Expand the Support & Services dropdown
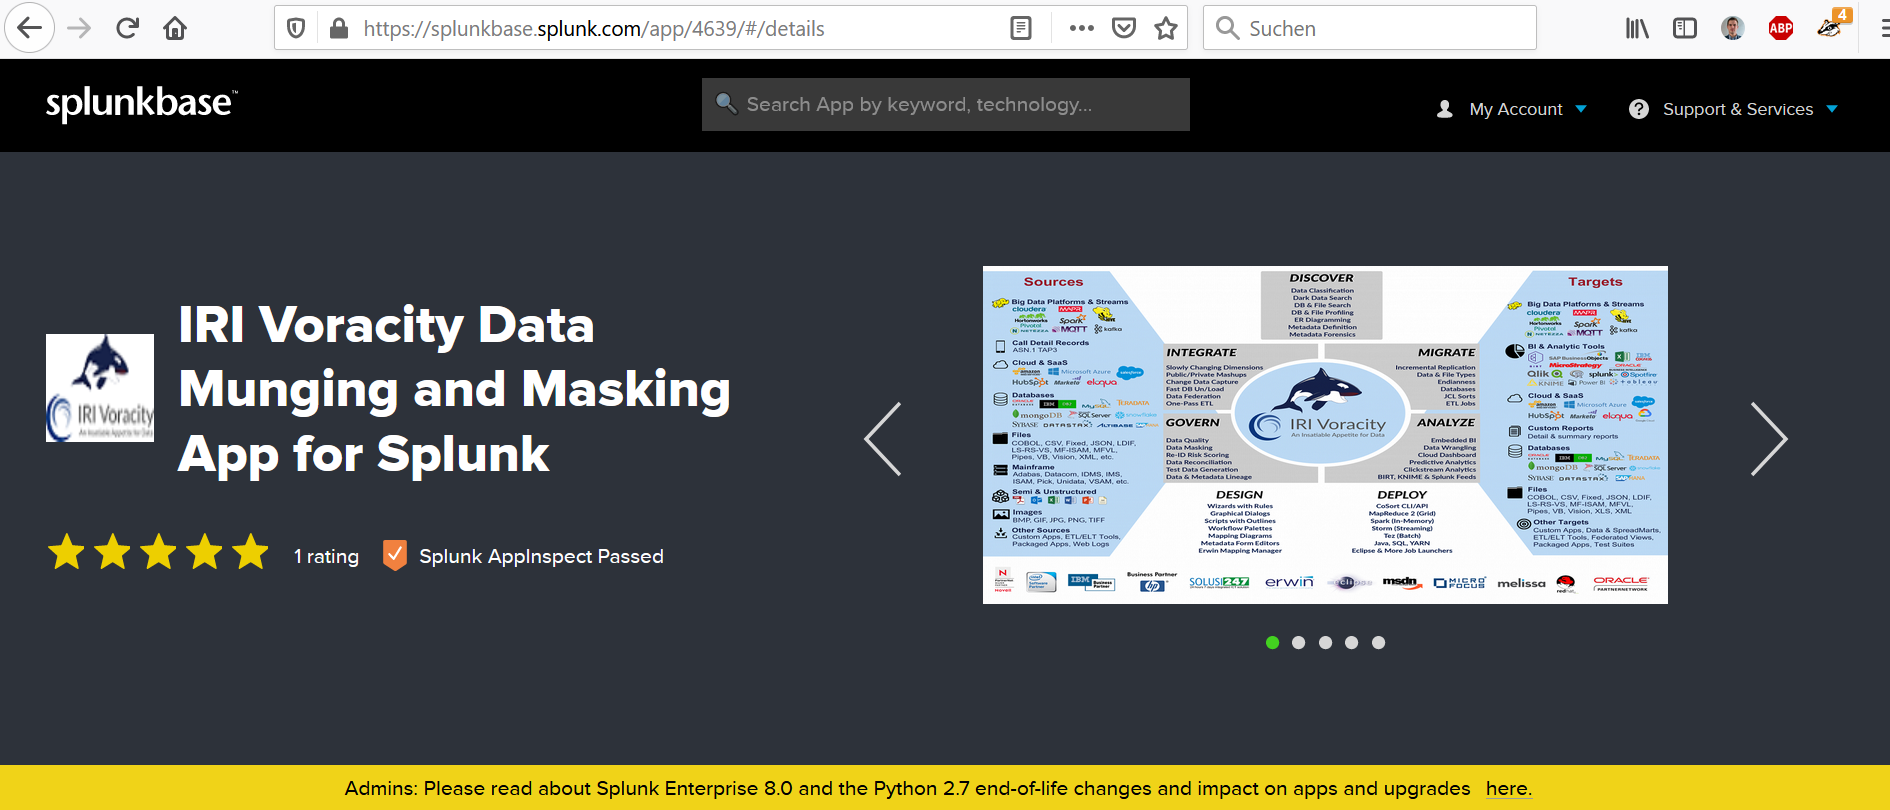1890x810 pixels. click(x=1733, y=109)
